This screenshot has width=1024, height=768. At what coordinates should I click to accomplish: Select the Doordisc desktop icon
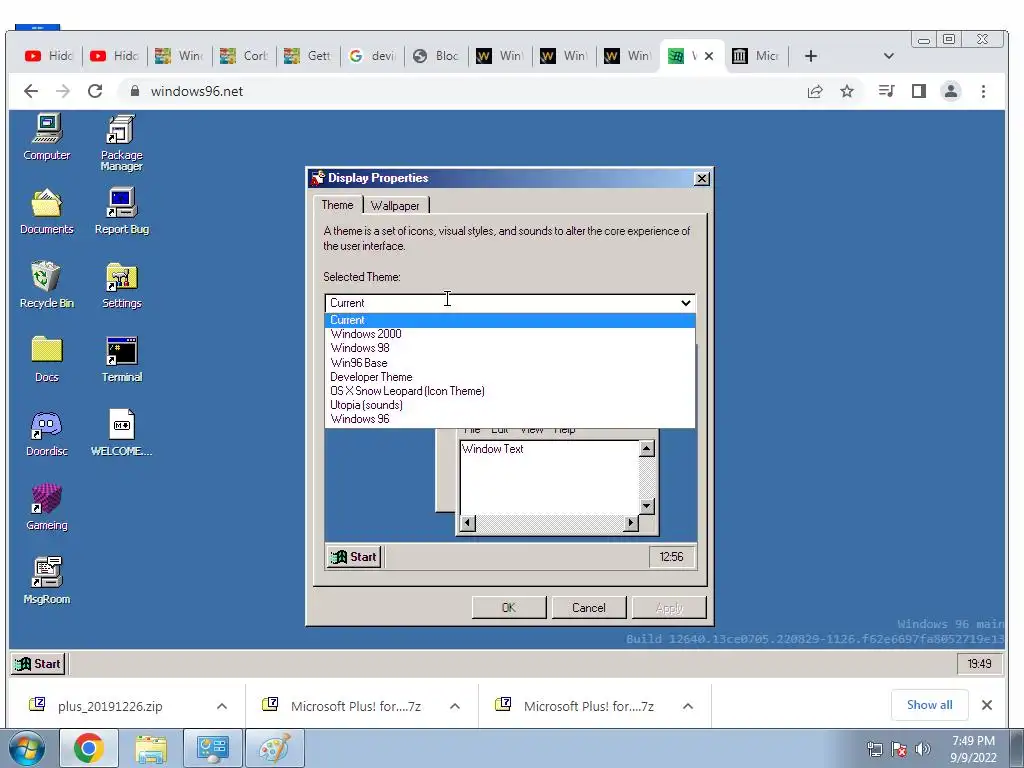46,433
